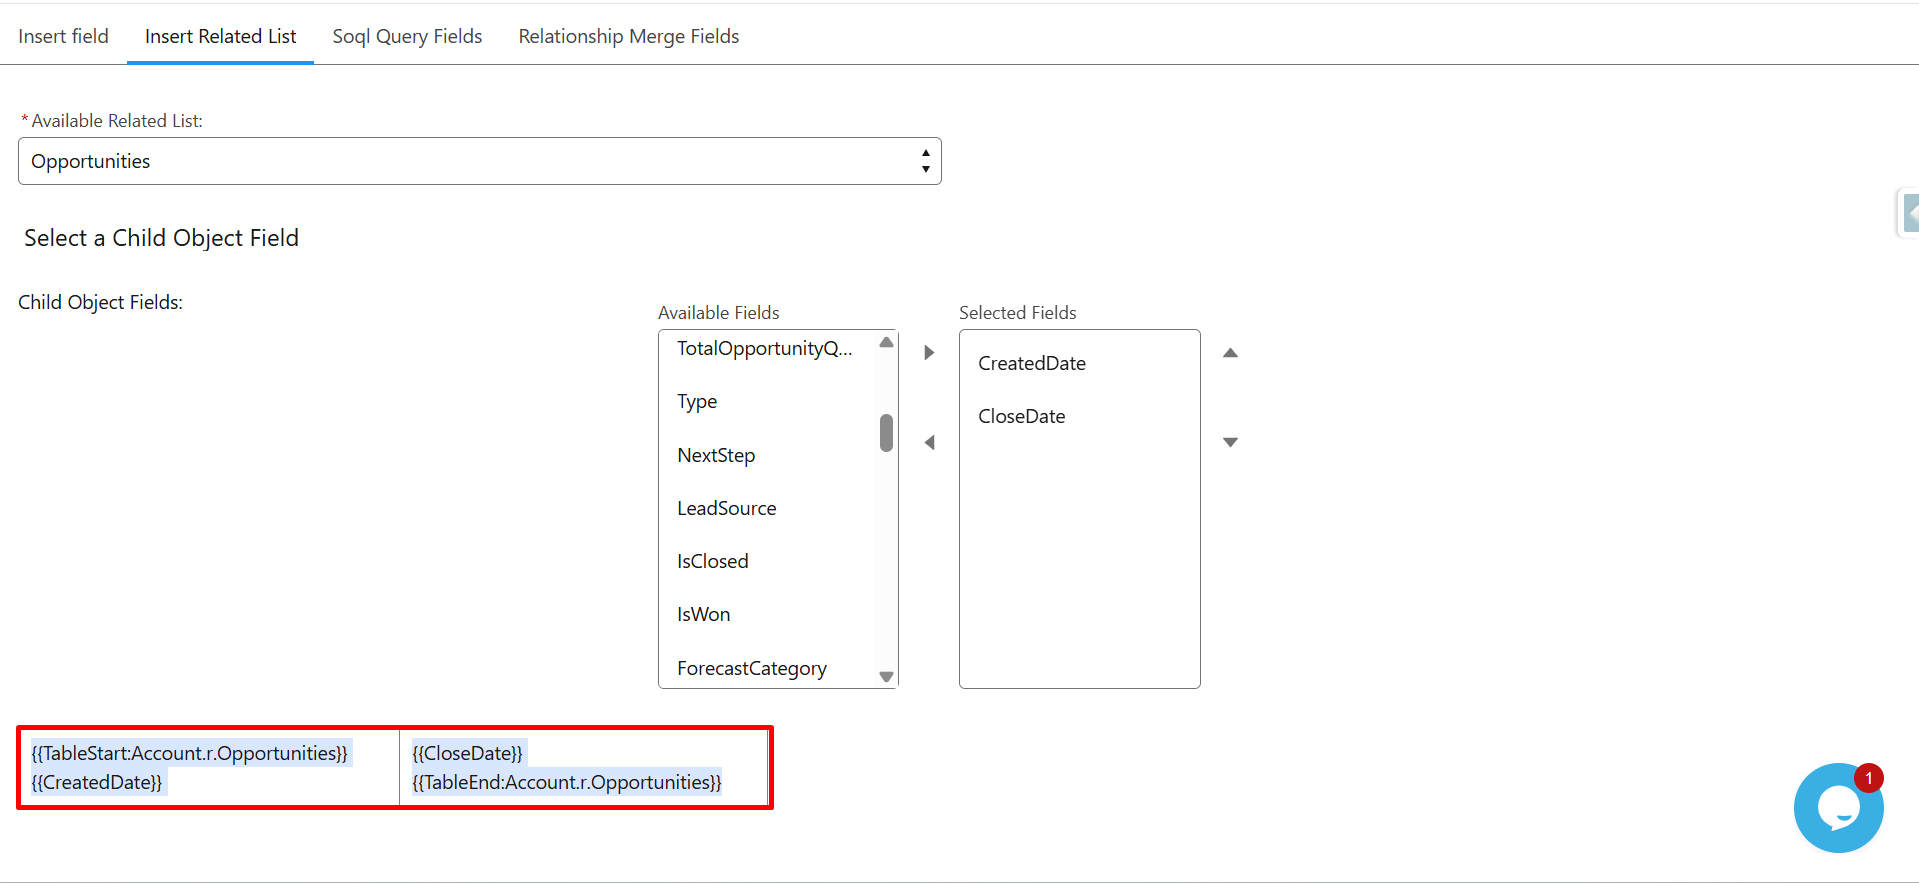Select the Insert Related List tab
The height and width of the screenshot is (883, 1919).
(220, 36)
